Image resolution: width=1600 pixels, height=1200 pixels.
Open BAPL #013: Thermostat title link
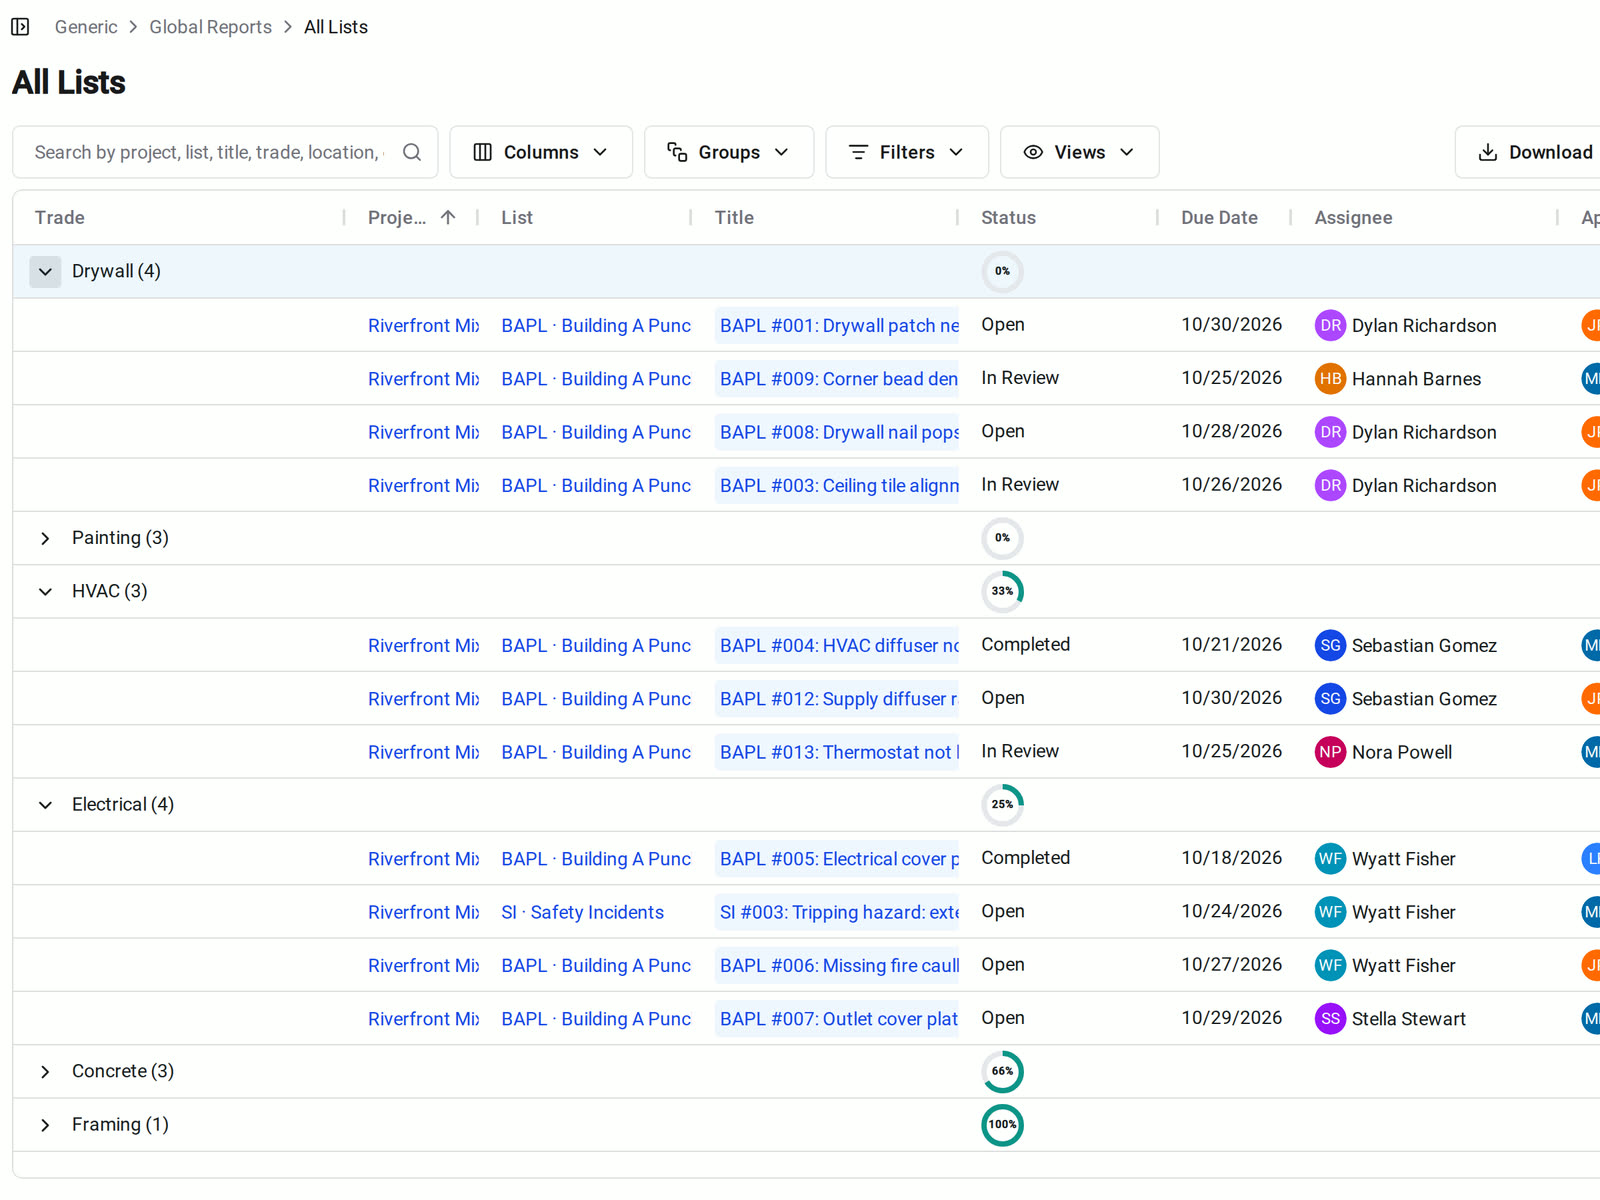click(838, 752)
